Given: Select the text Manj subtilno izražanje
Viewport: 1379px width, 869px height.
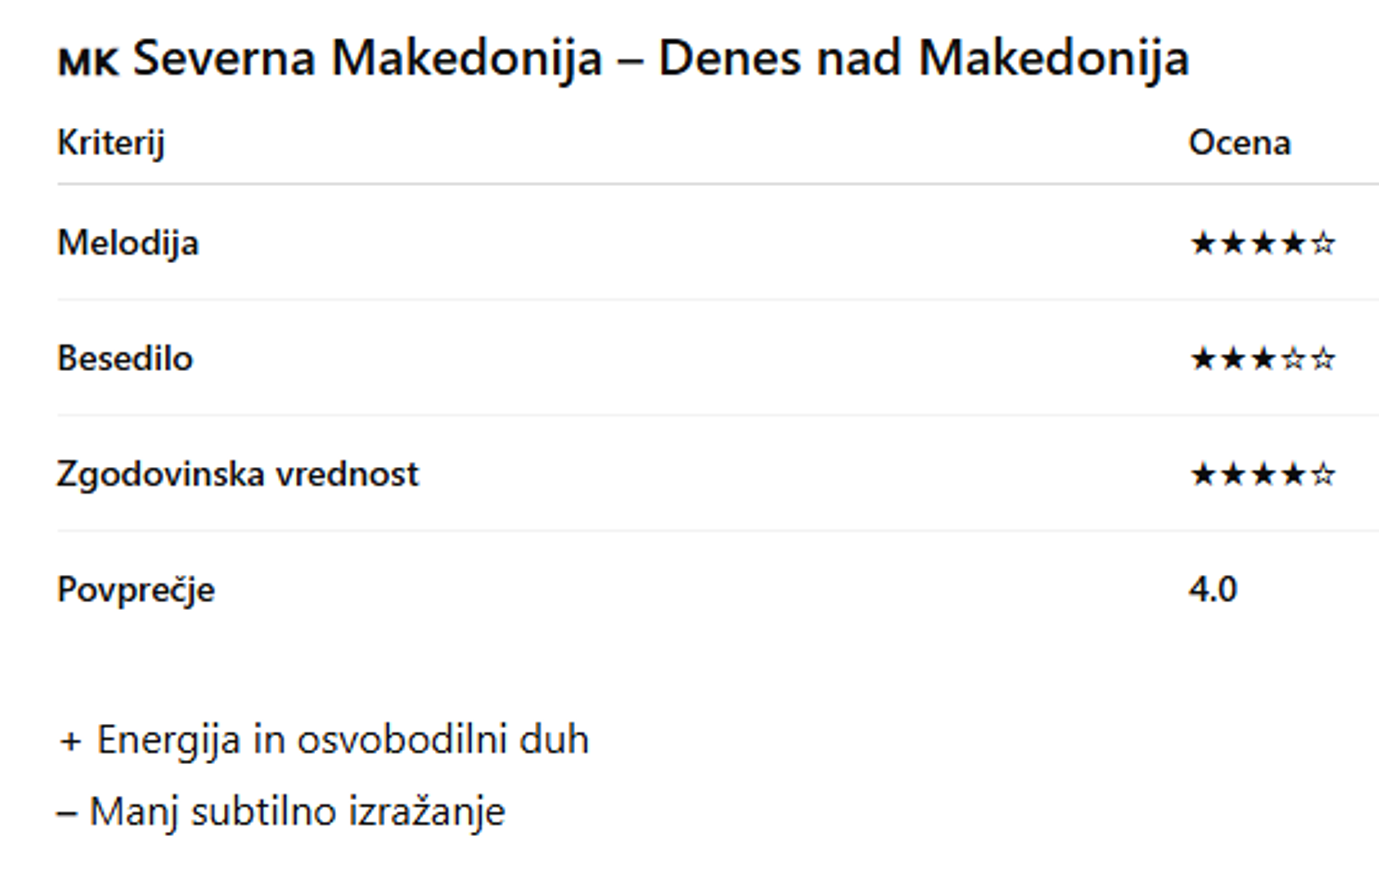Looking at the screenshot, I should pyautogui.click(x=297, y=811).
